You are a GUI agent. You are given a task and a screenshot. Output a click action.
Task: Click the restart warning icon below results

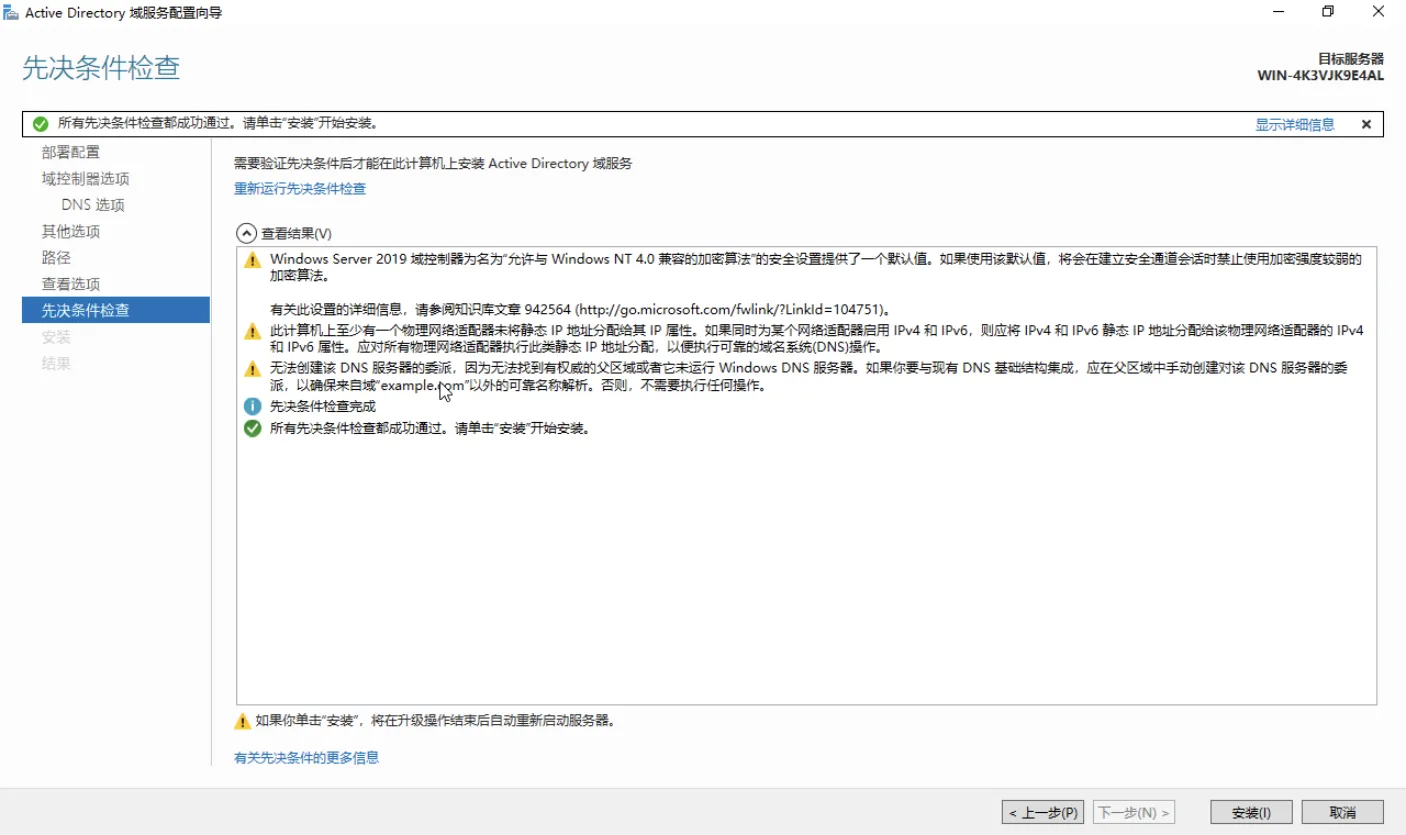[242, 721]
